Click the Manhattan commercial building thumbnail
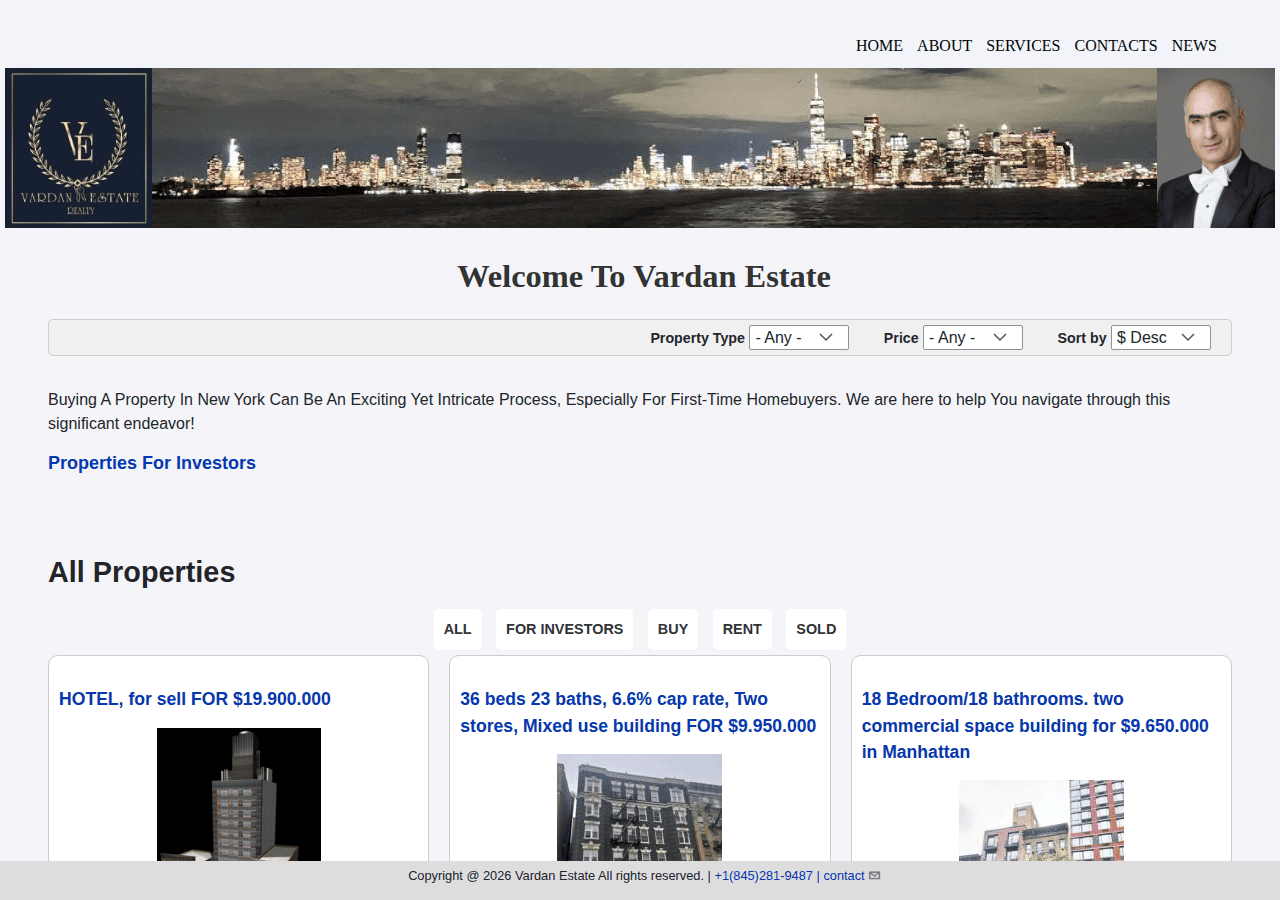Image resolution: width=1280 pixels, height=900 pixels. (x=1041, y=820)
